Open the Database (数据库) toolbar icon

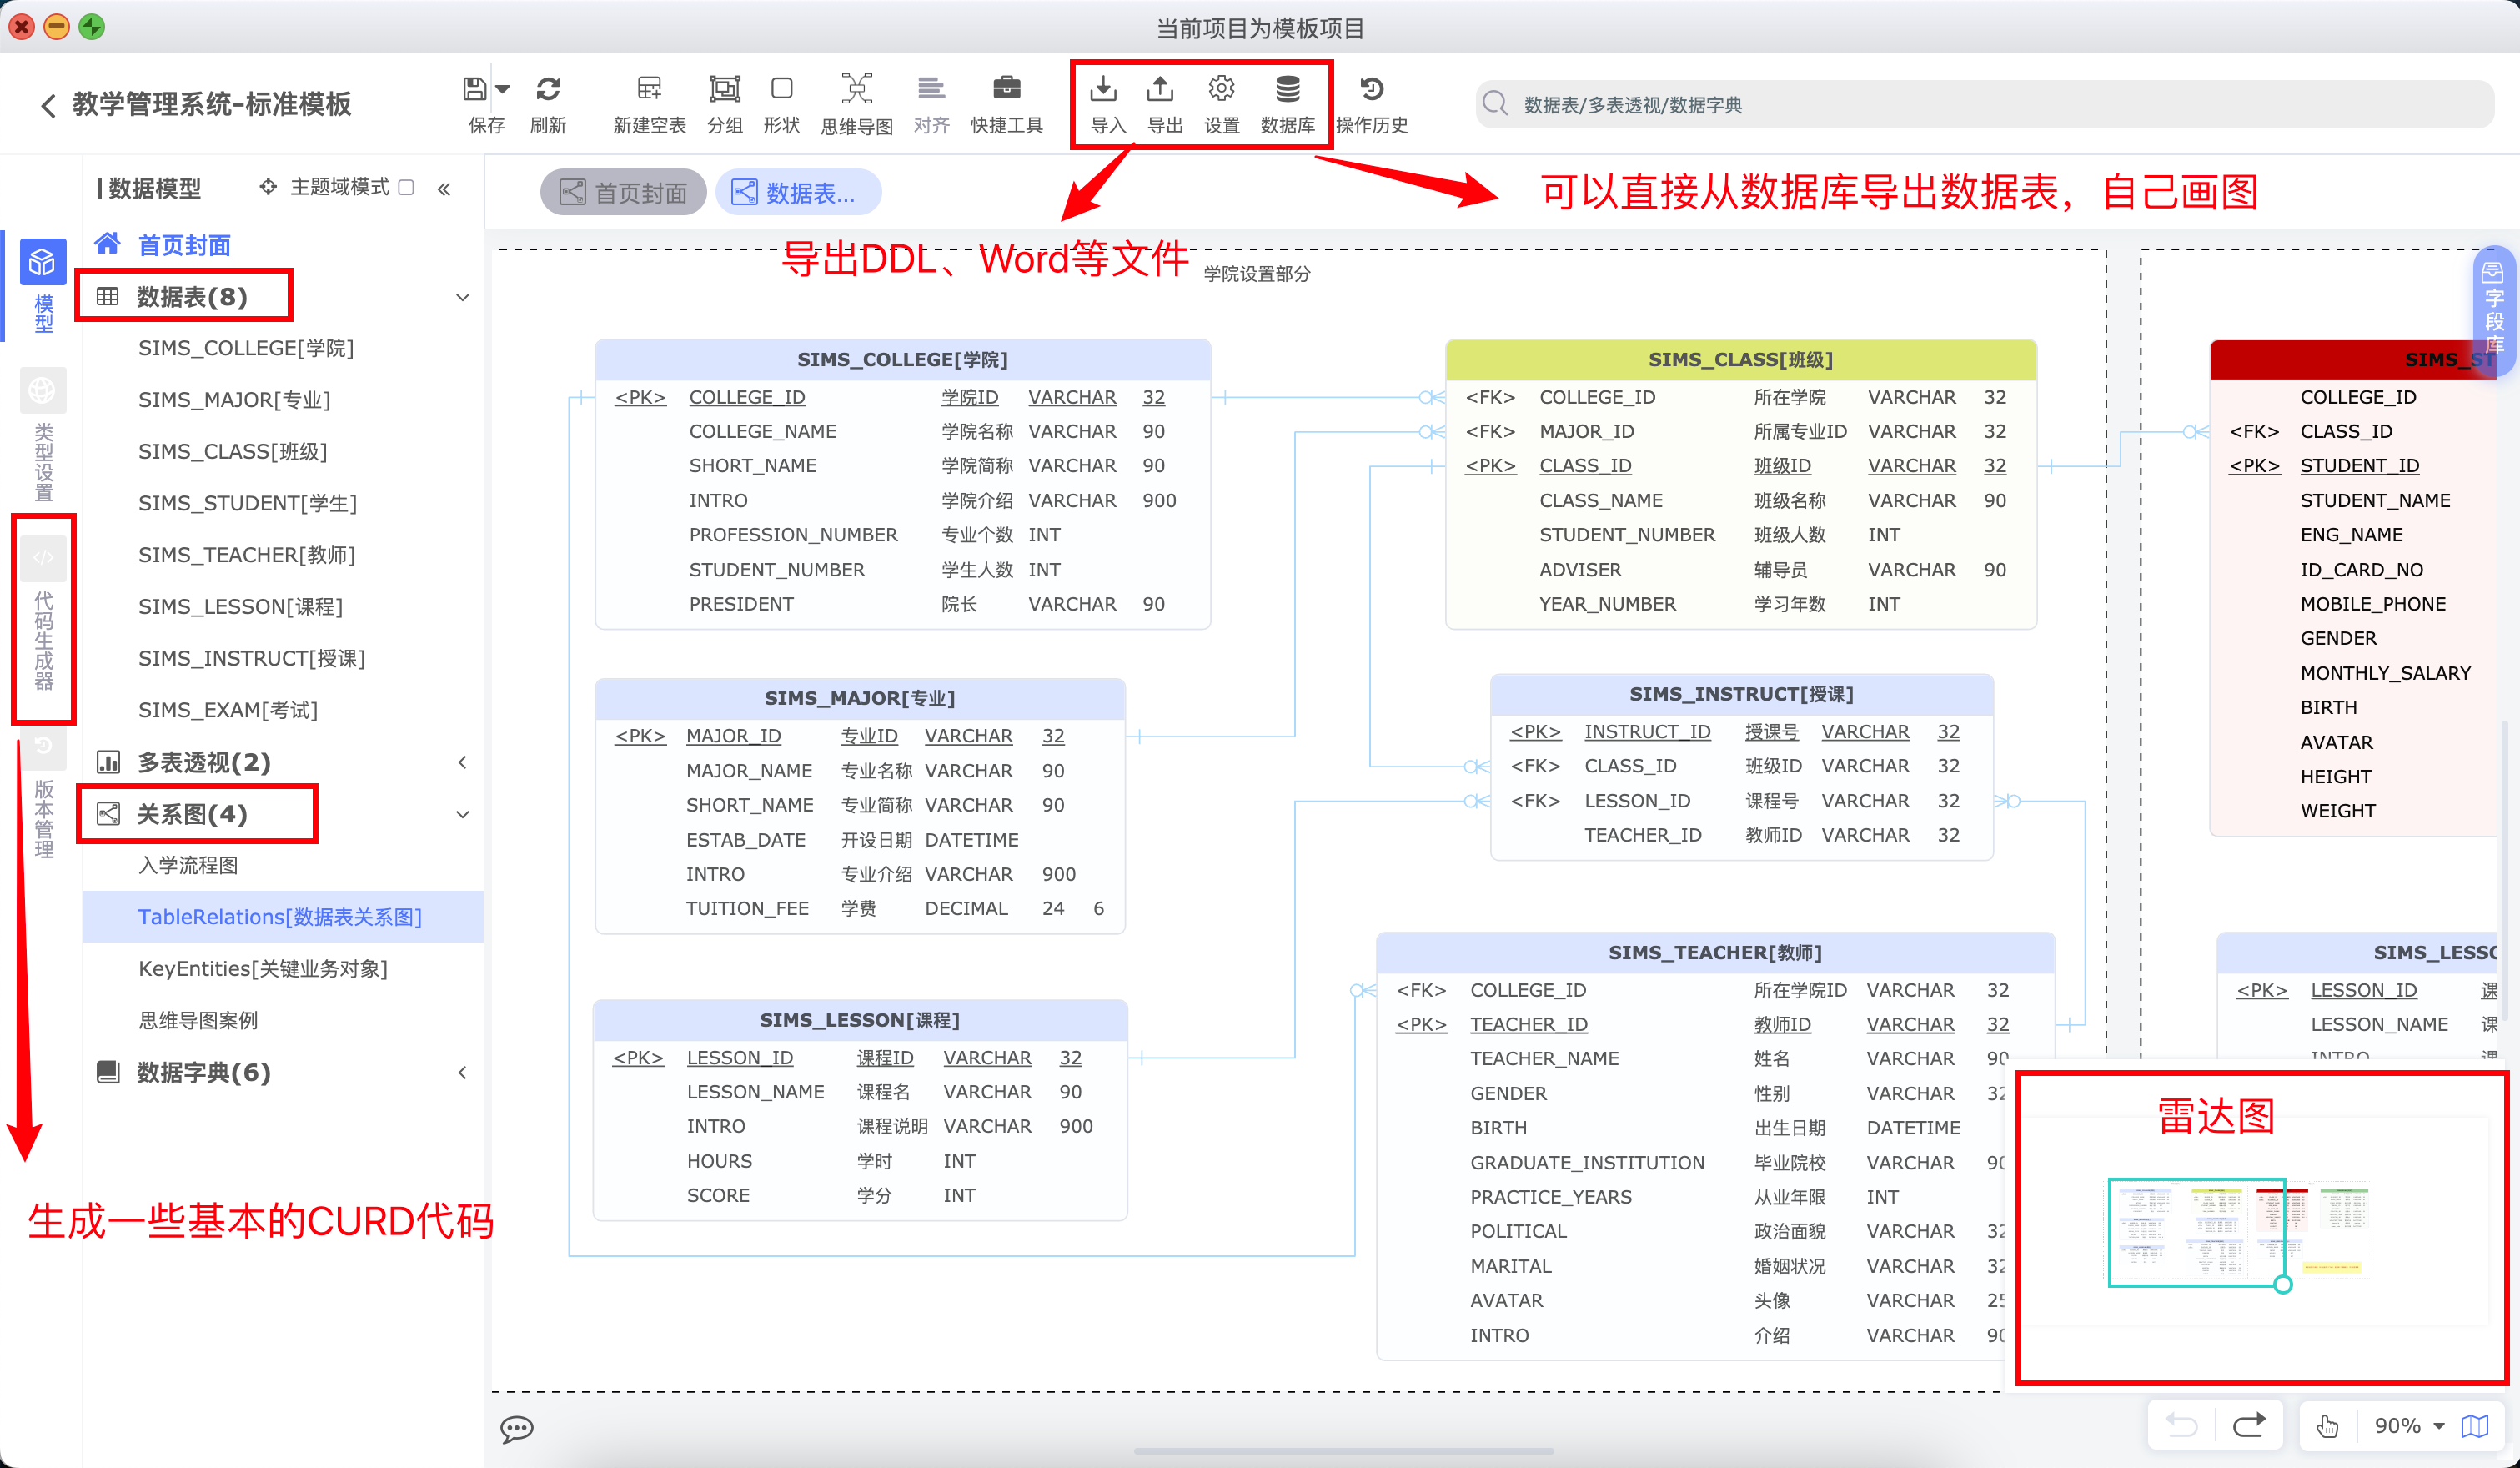pos(1287,90)
